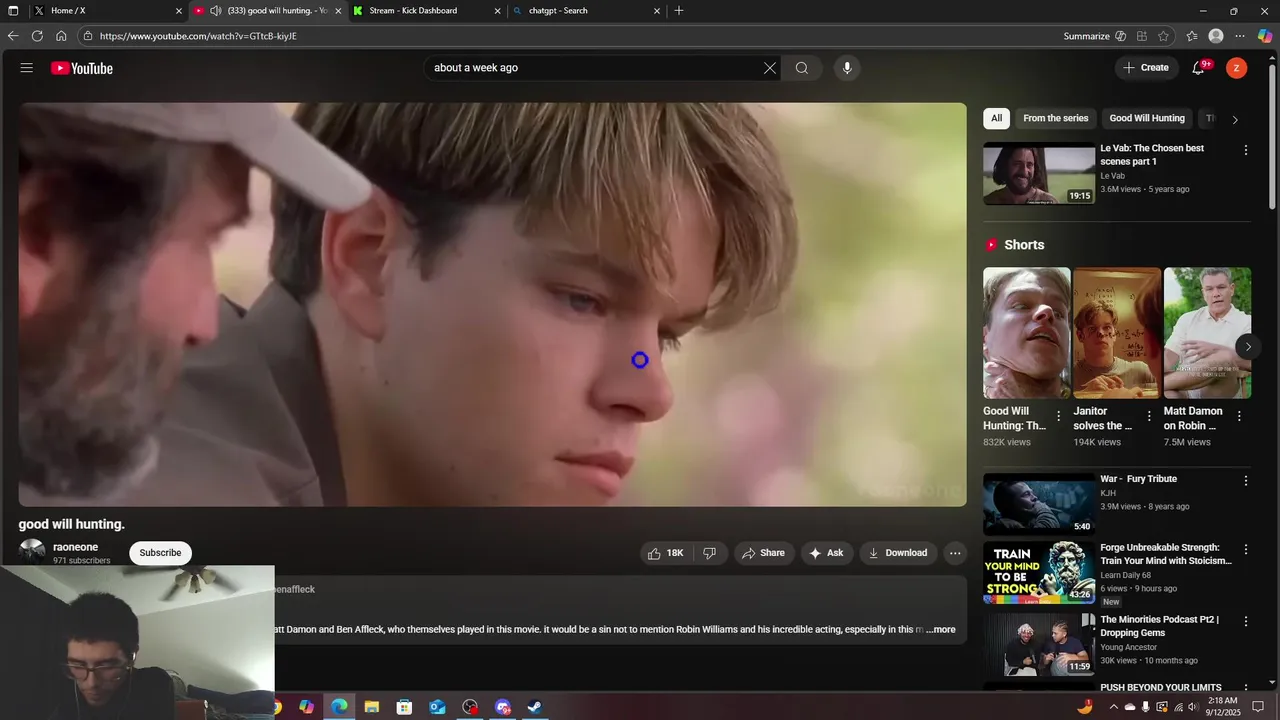Open options for War Fury Tribute
This screenshot has width=1280, height=720.
[1246, 481]
